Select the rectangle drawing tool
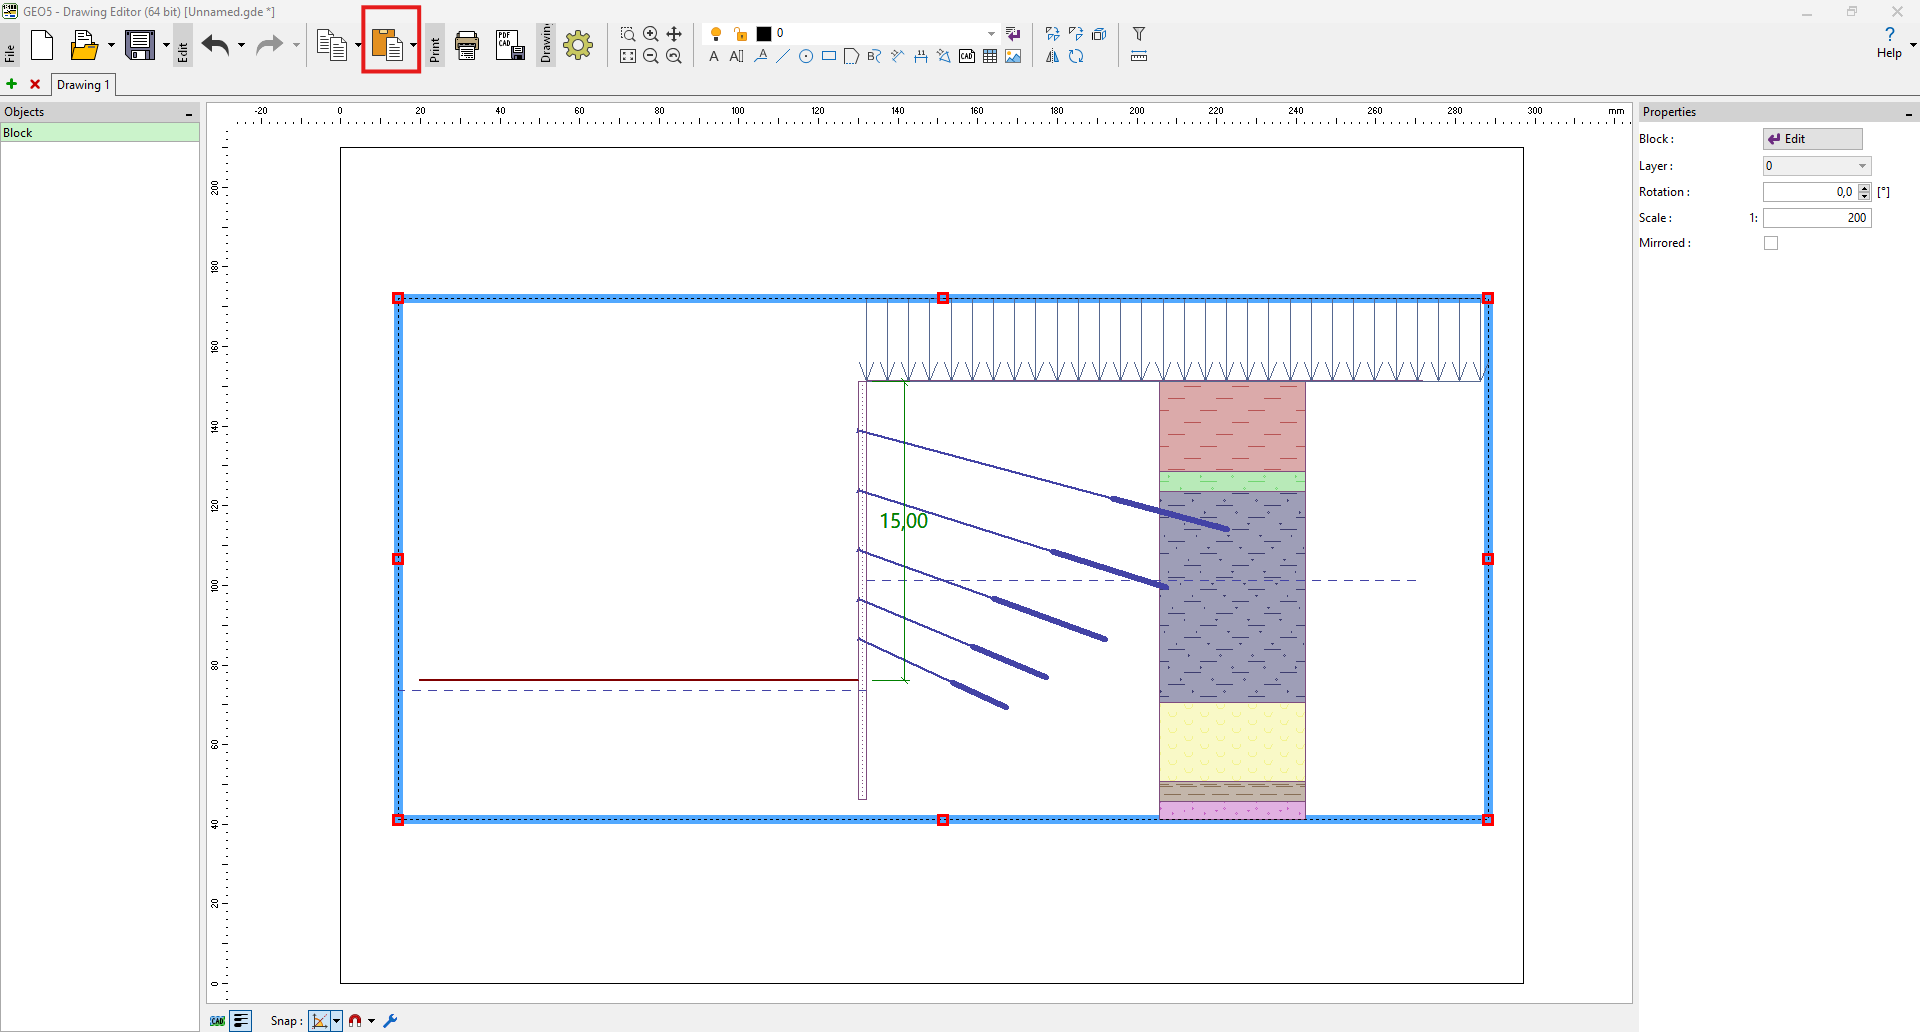Screen dimensions: 1920x1032 [829, 57]
